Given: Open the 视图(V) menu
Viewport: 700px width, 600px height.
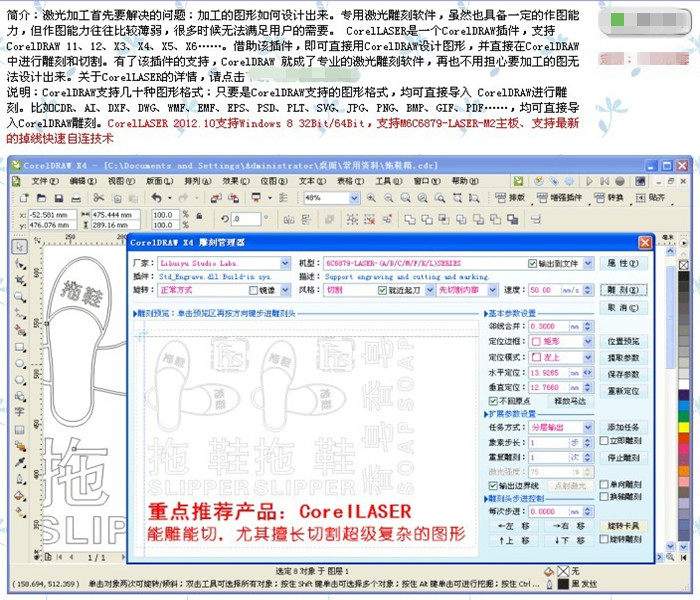Looking at the screenshot, I should [x=121, y=181].
